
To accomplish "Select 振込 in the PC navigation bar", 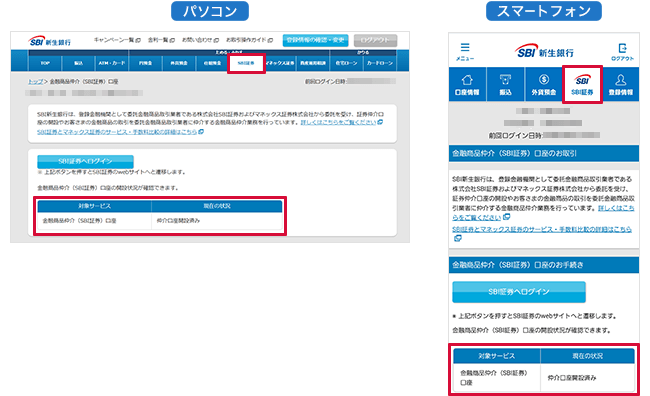I will [x=78, y=63].
